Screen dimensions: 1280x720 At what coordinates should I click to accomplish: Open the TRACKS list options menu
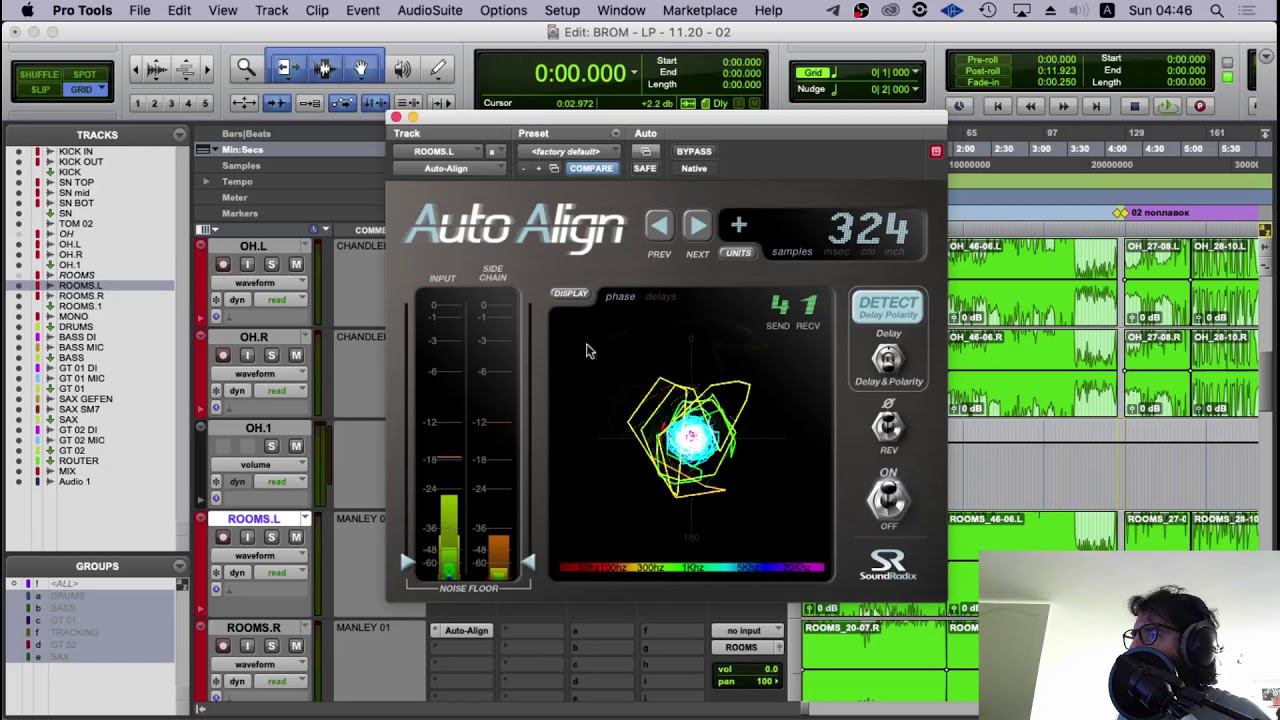click(179, 134)
